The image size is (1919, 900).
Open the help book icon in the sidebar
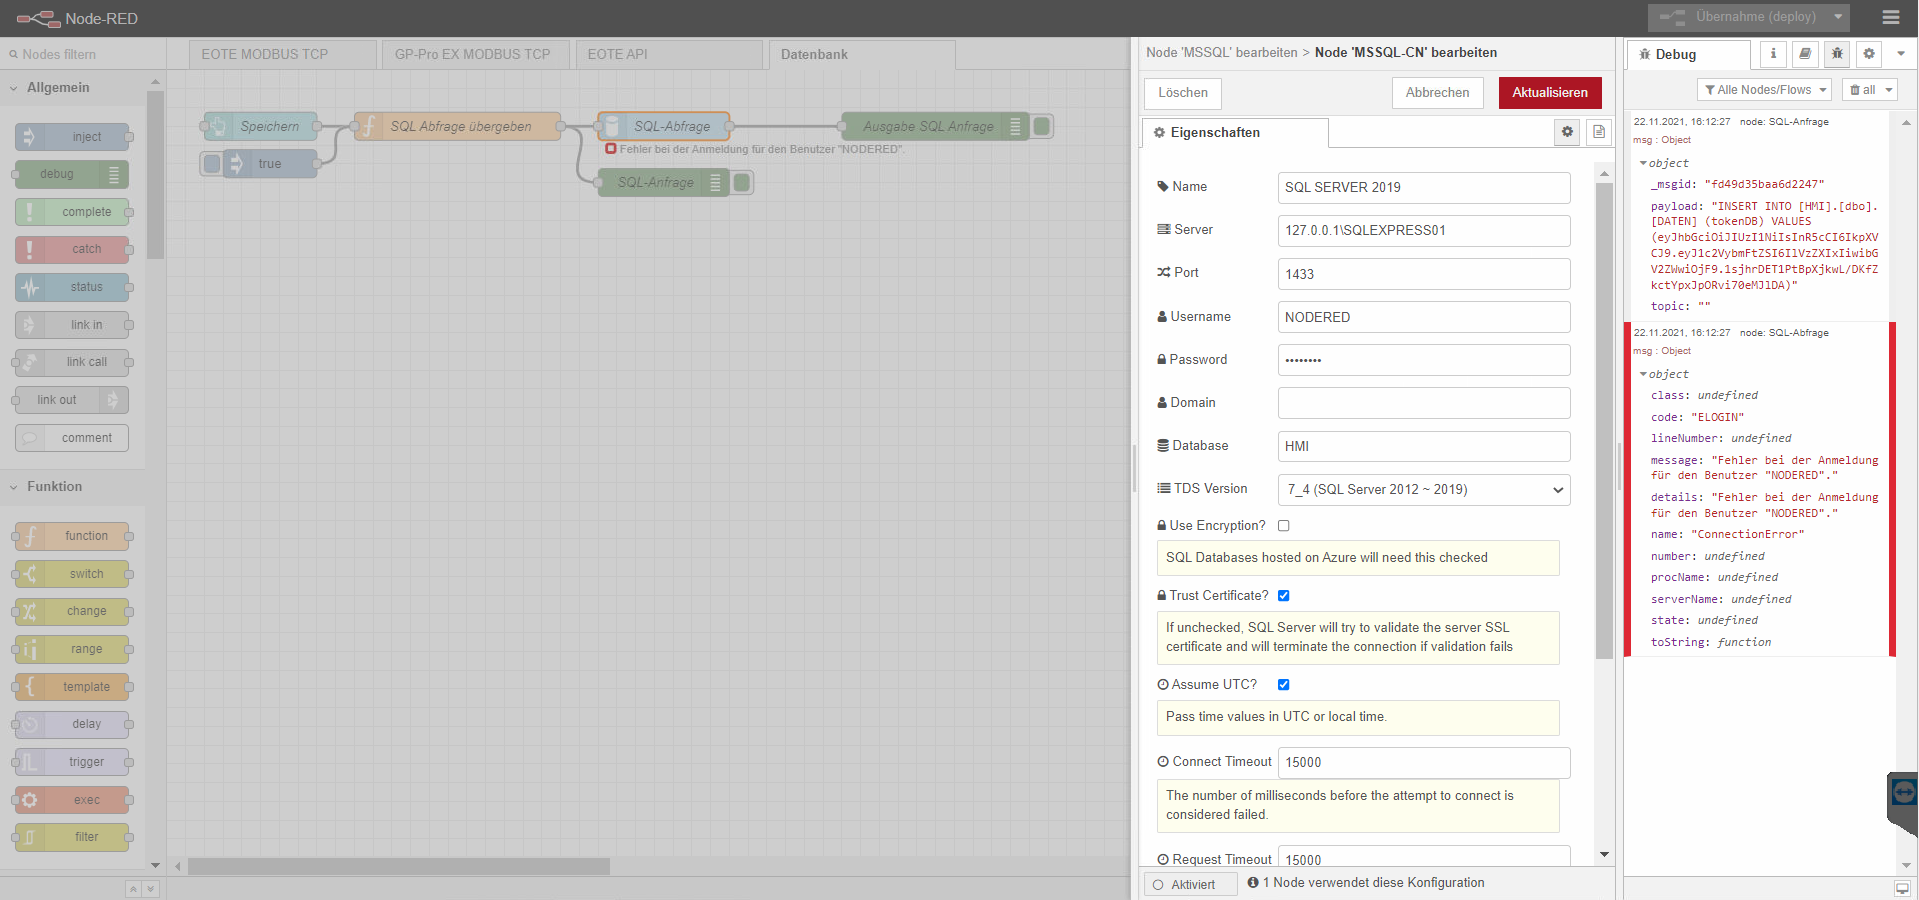click(1805, 54)
